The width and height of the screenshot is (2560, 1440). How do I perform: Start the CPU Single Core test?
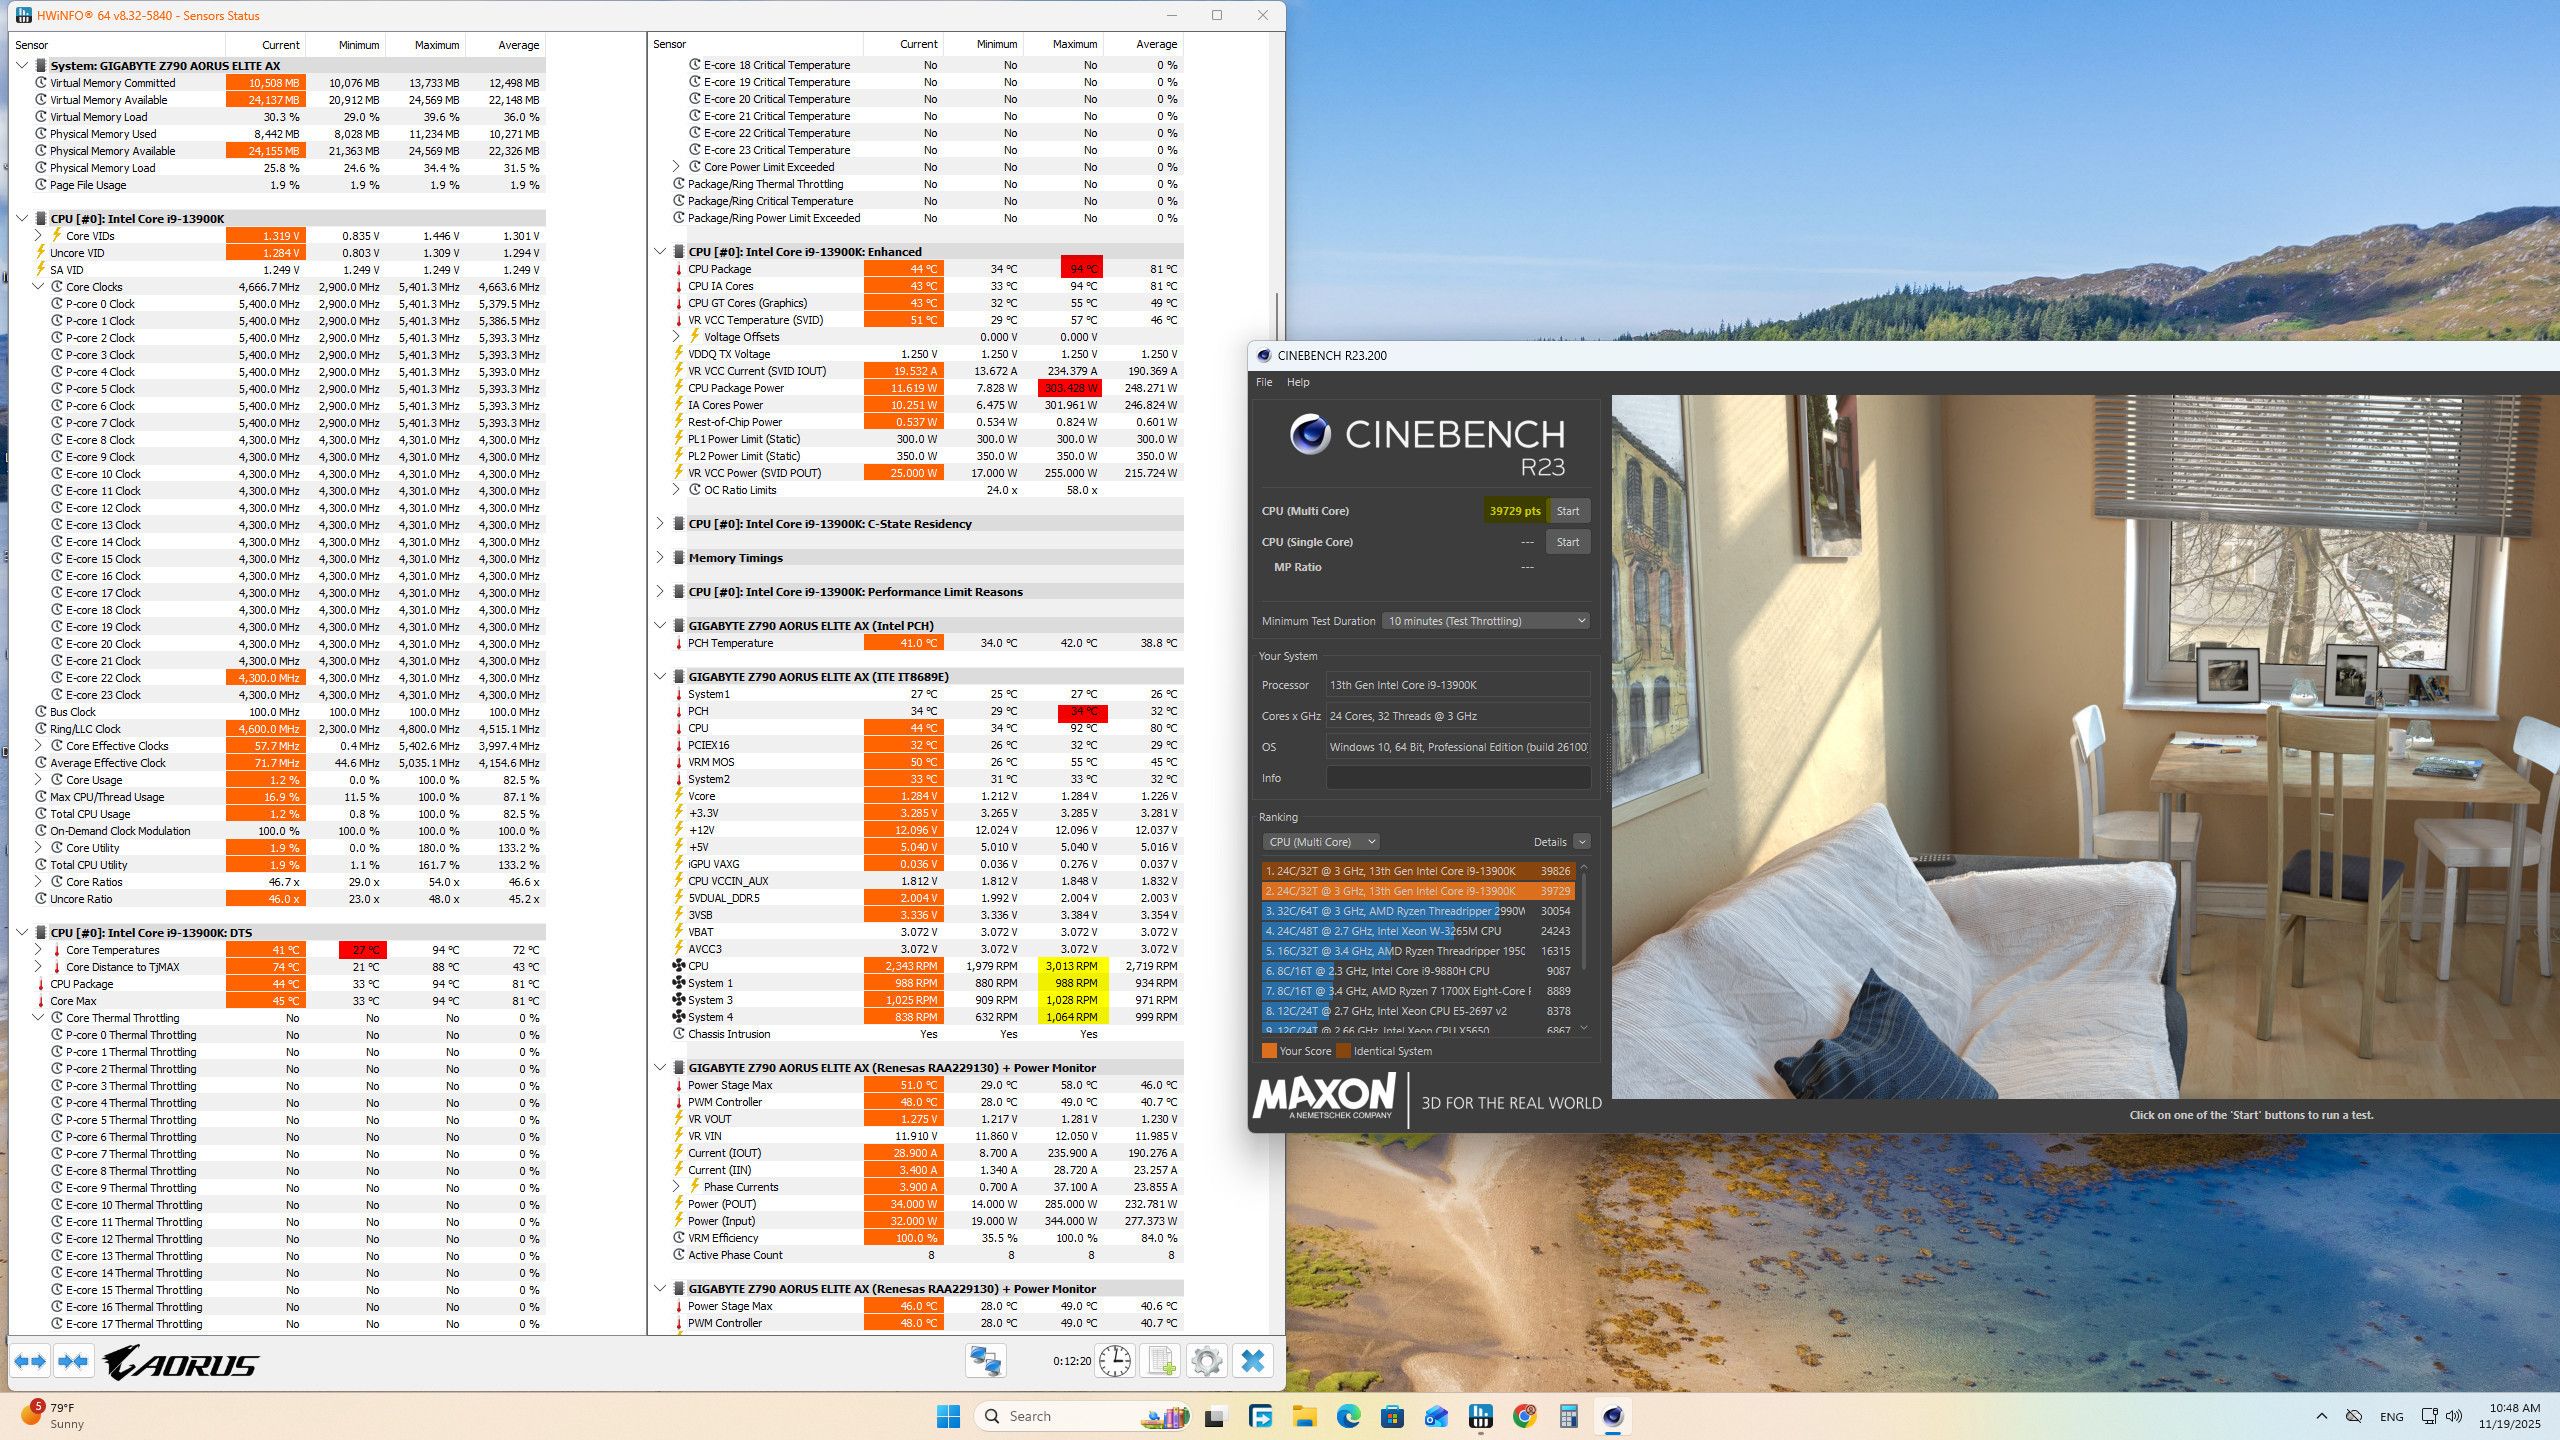click(x=1567, y=542)
